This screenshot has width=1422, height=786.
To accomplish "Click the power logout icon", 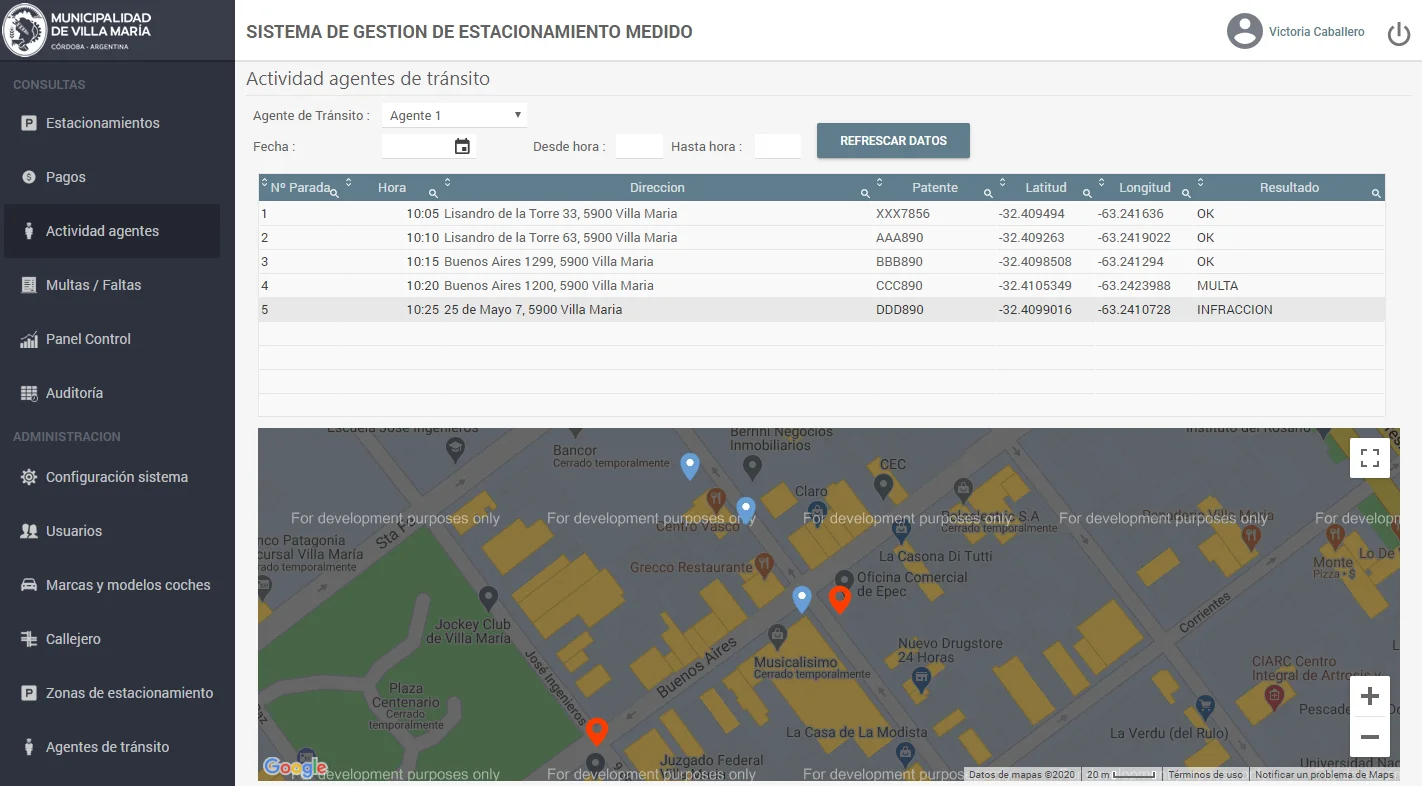I will pyautogui.click(x=1398, y=34).
